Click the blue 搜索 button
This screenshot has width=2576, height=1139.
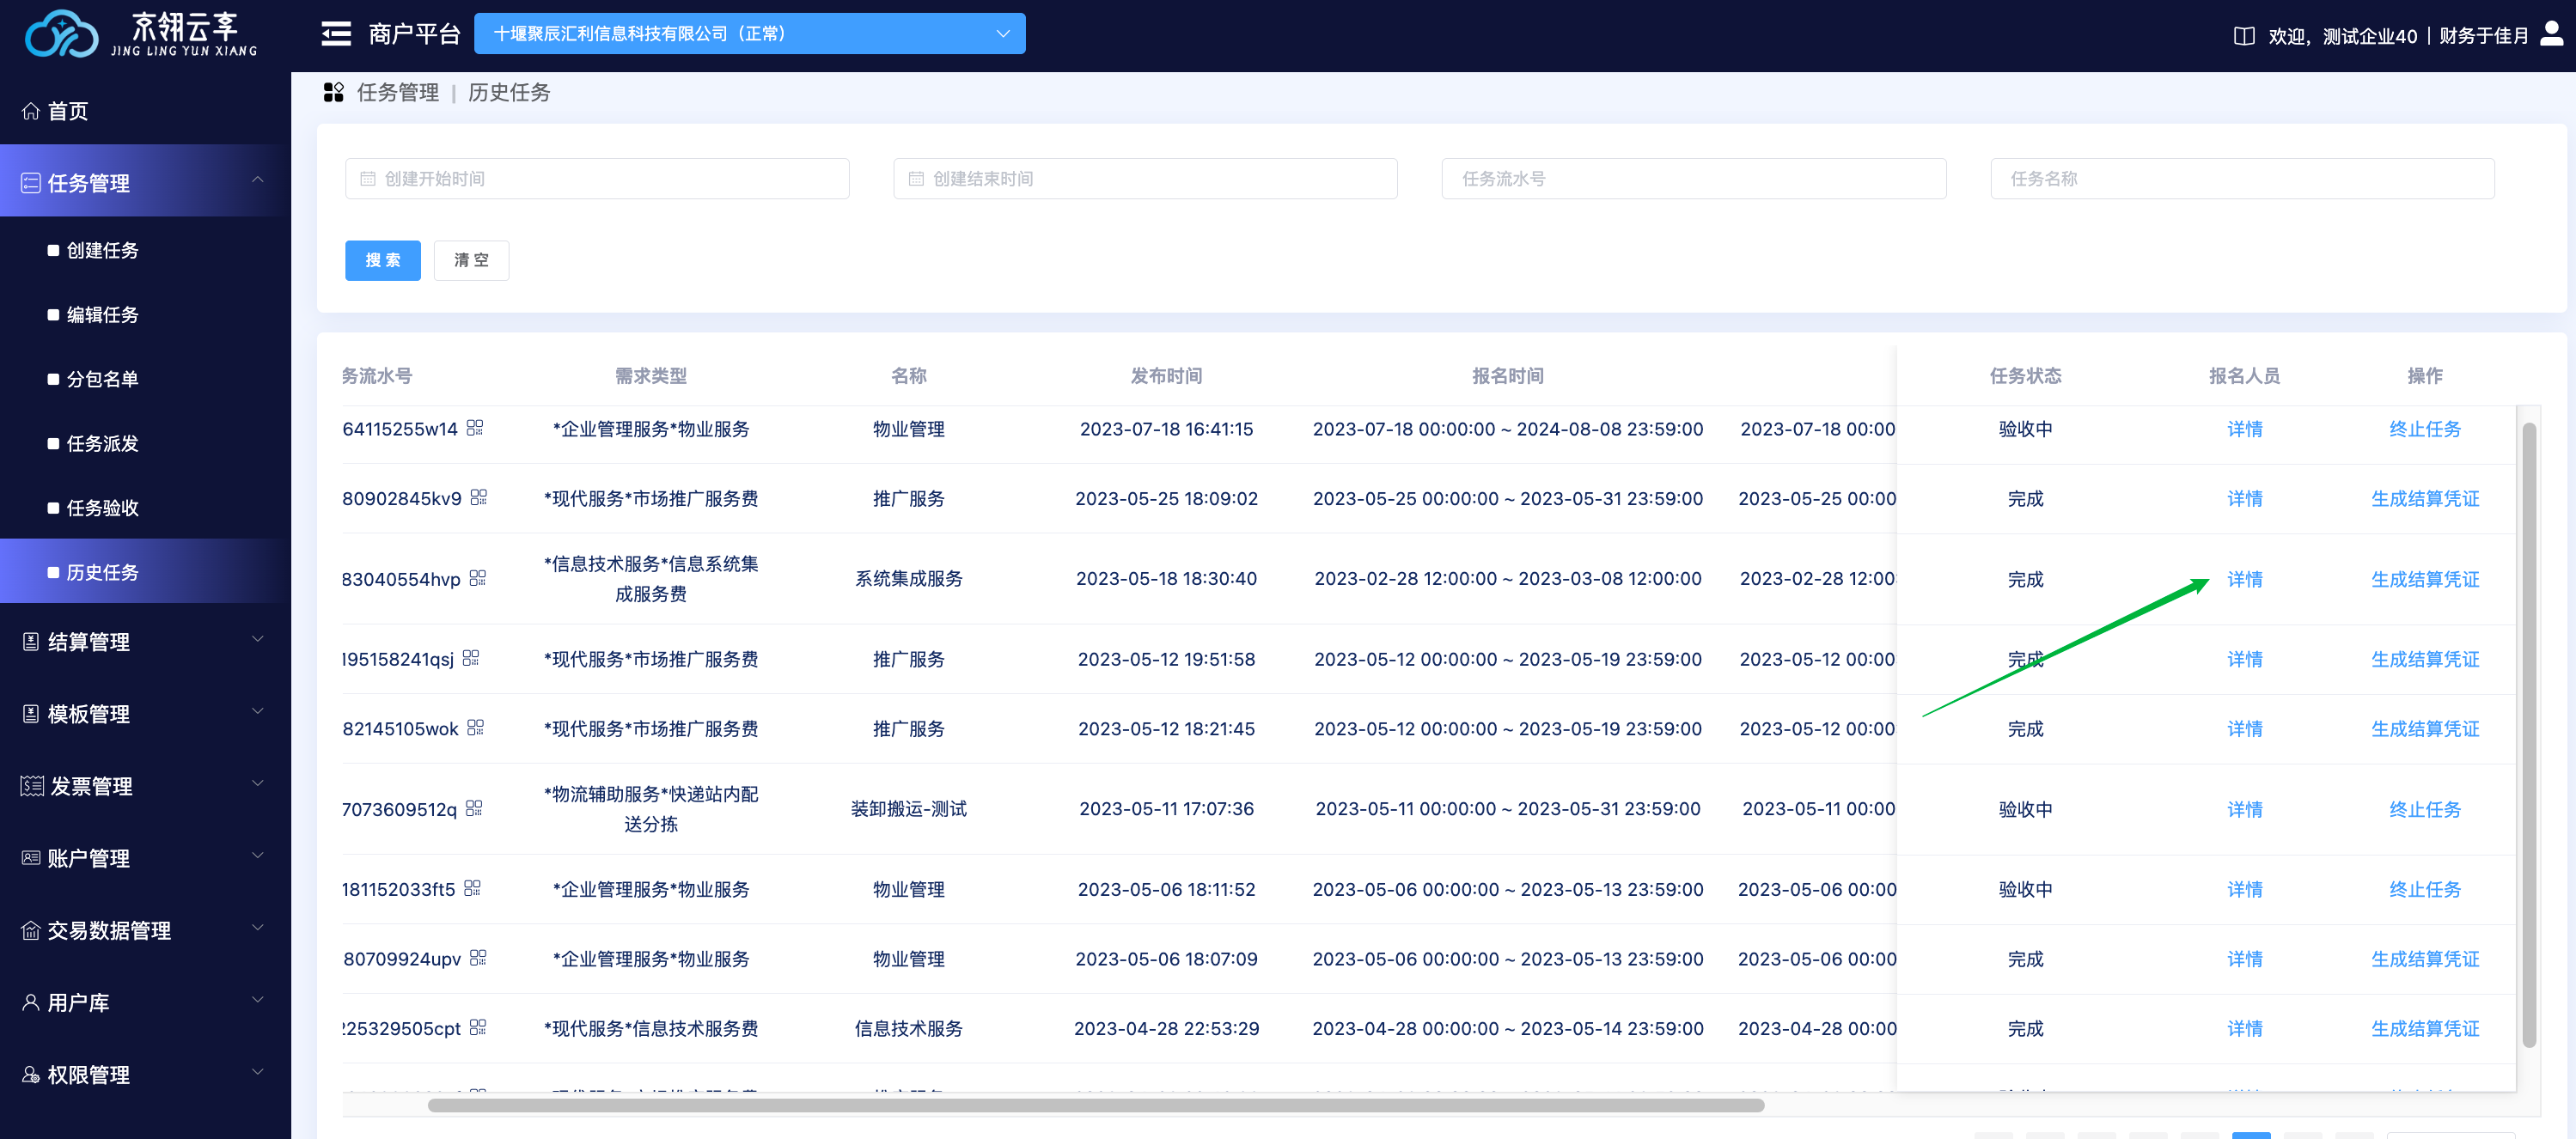coord(382,260)
